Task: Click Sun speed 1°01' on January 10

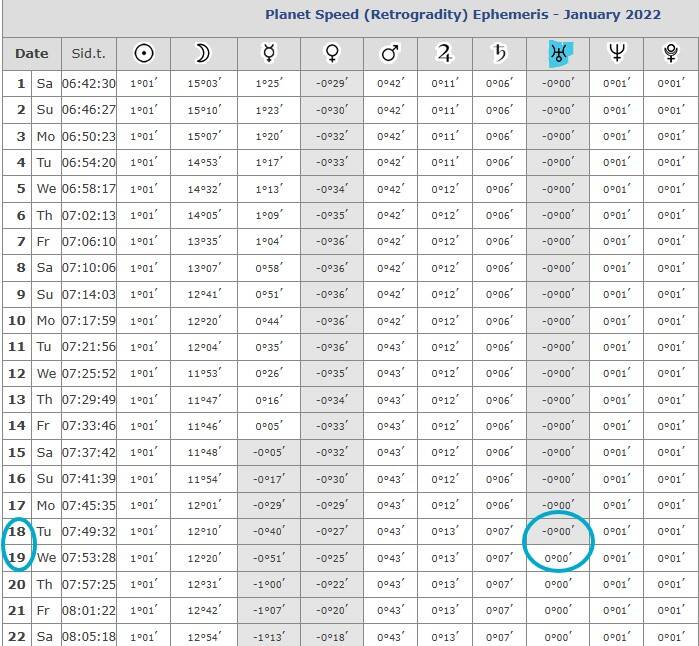Action: (144, 321)
